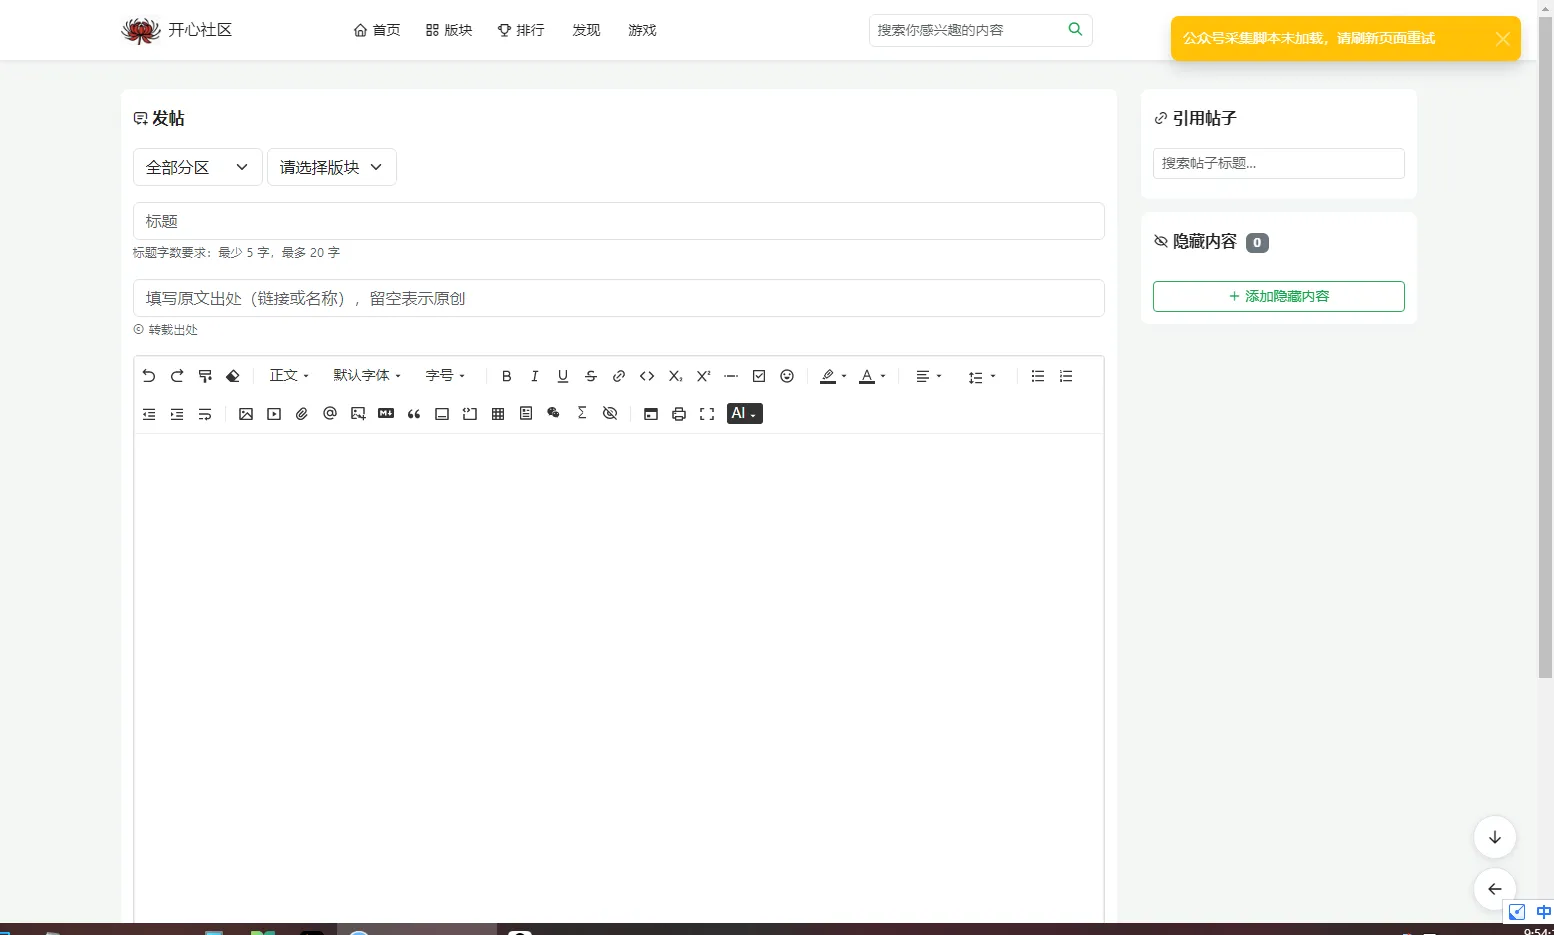1554x935 pixels.
Task: Toggle the numbered list
Action: [x=1066, y=376]
